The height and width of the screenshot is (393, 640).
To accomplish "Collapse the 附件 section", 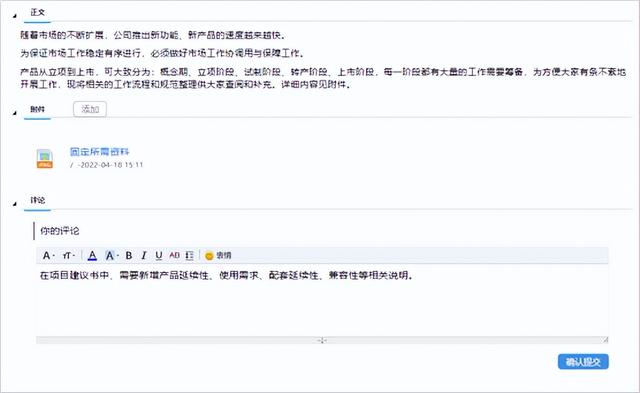I will coord(15,113).
